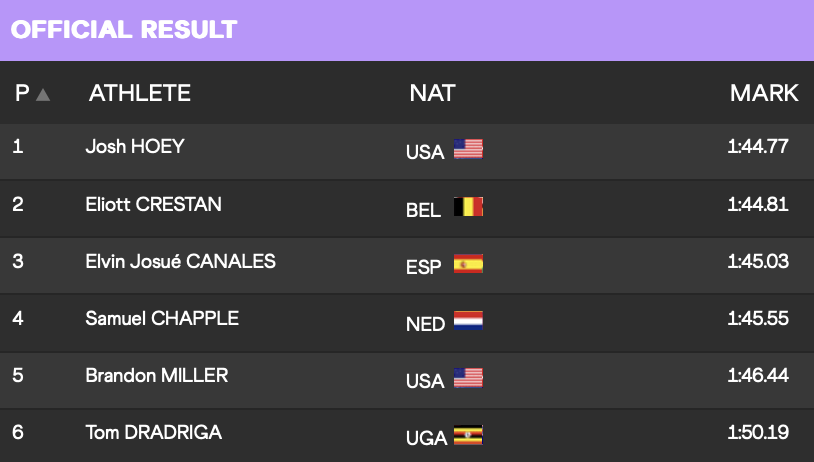Sort results by ATHLETE column header
The height and width of the screenshot is (462, 814).
pyautogui.click(x=140, y=93)
